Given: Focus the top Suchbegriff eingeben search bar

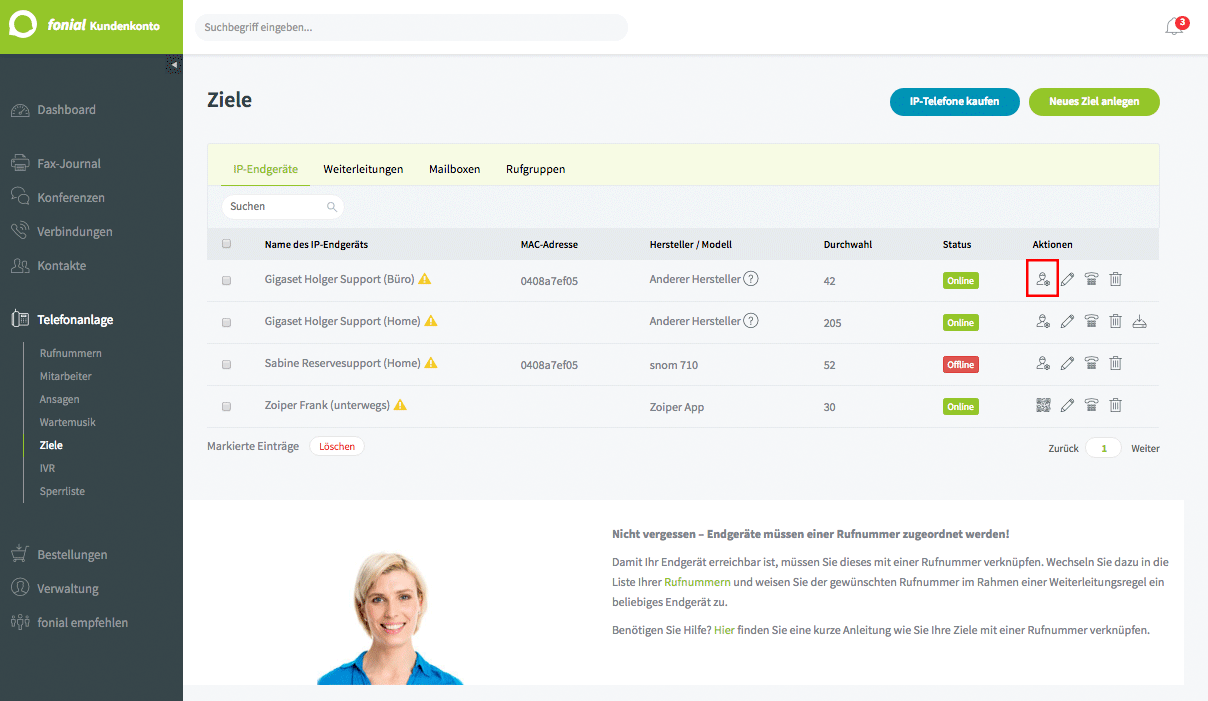Looking at the screenshot, I should click(x=411, y=27).
